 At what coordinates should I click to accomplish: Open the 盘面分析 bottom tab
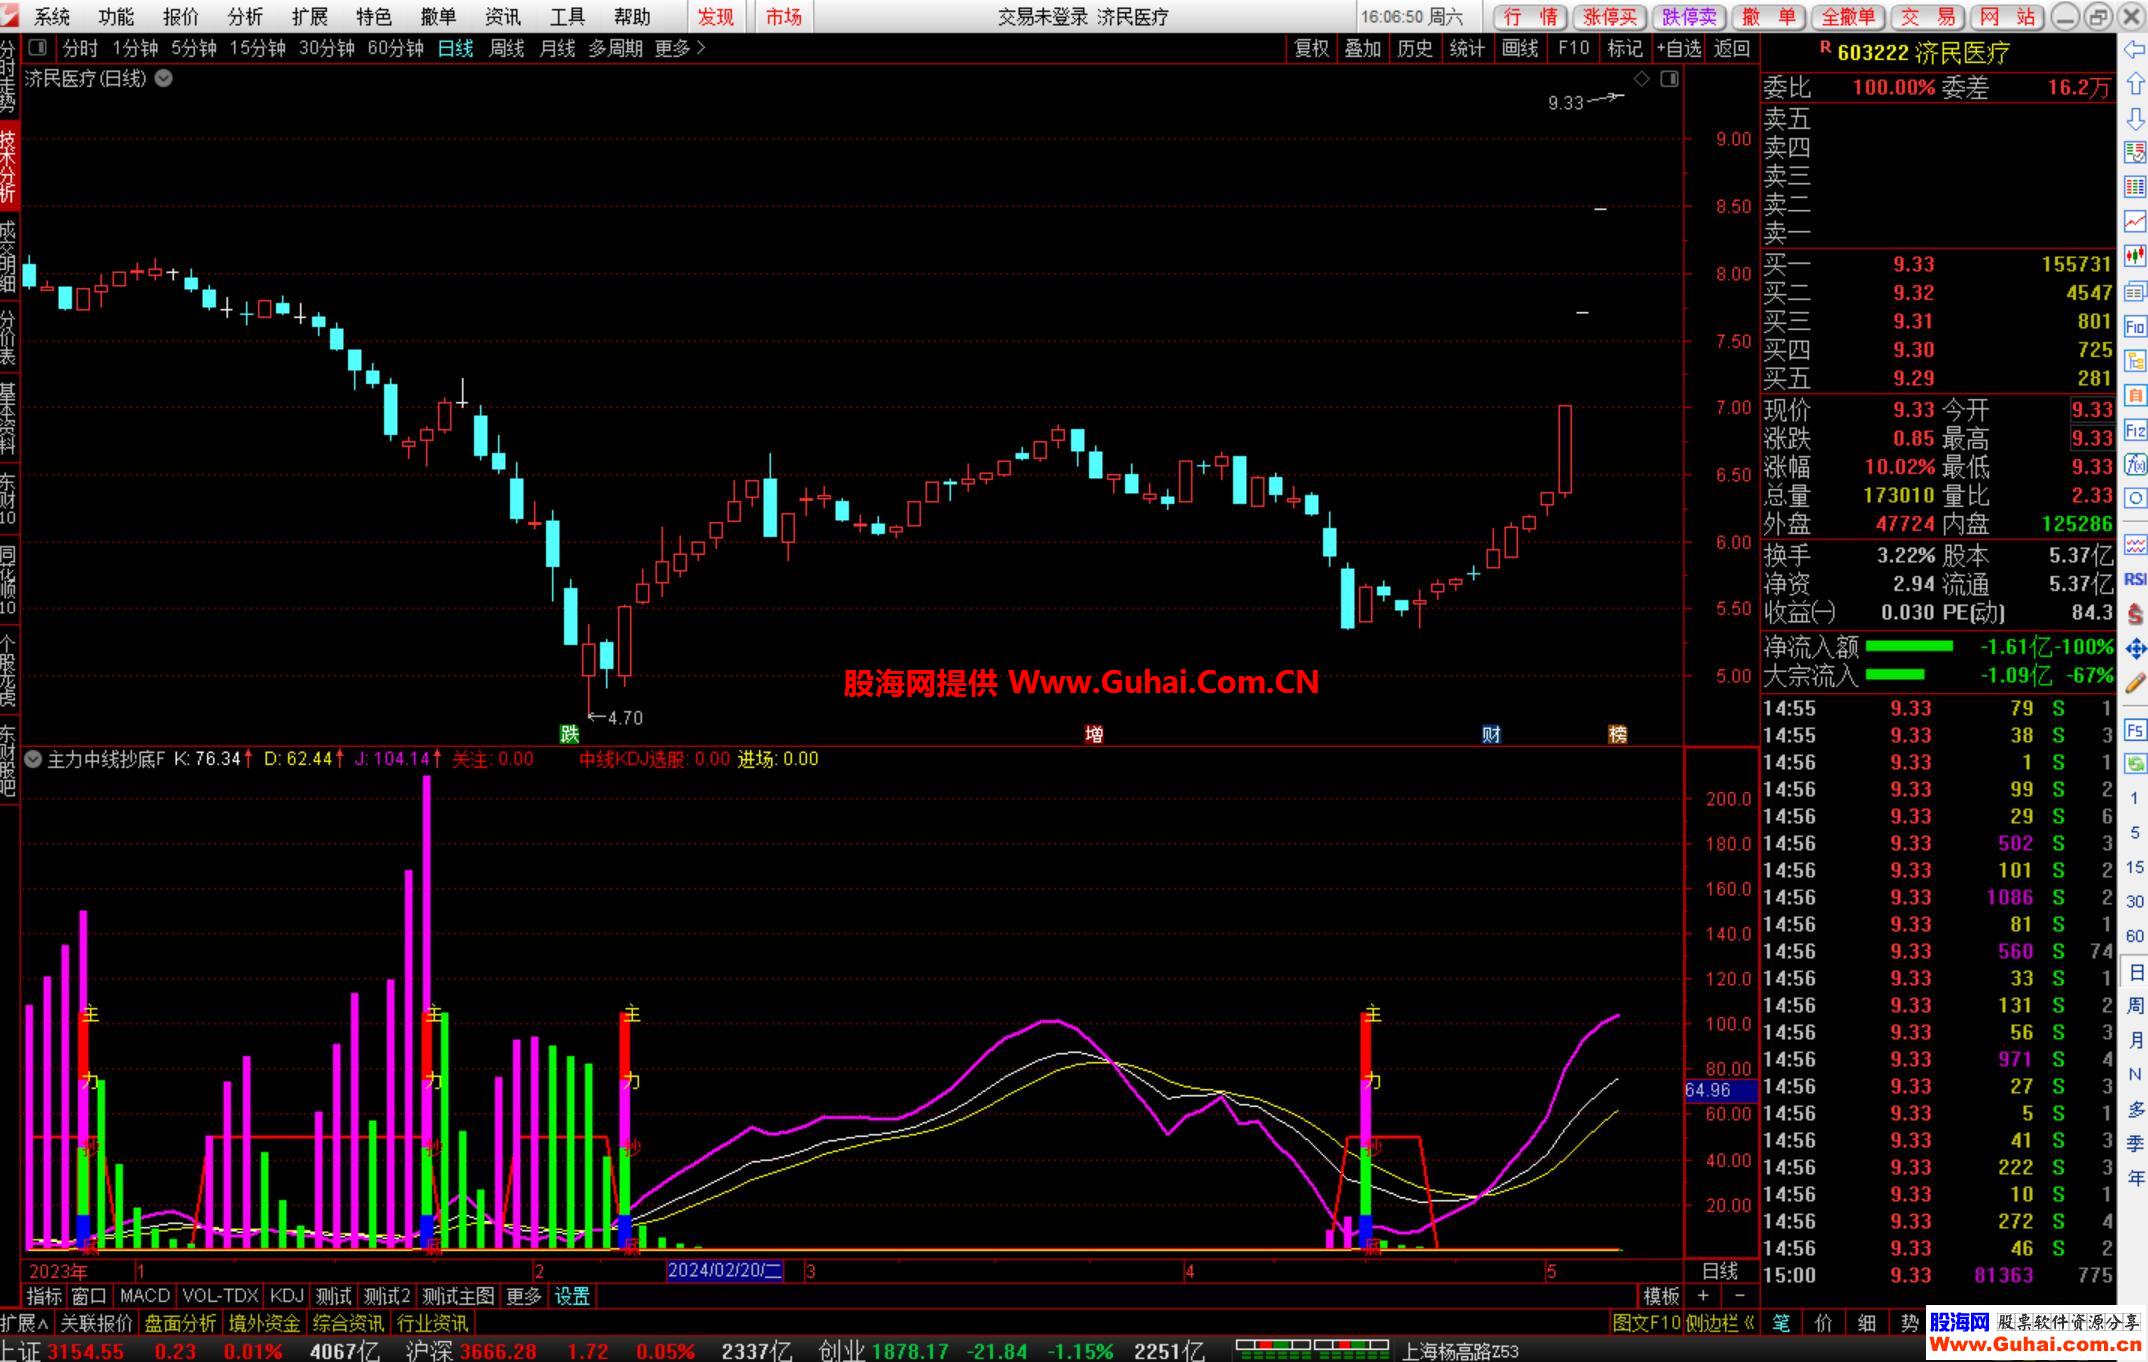click(180, 1323)
